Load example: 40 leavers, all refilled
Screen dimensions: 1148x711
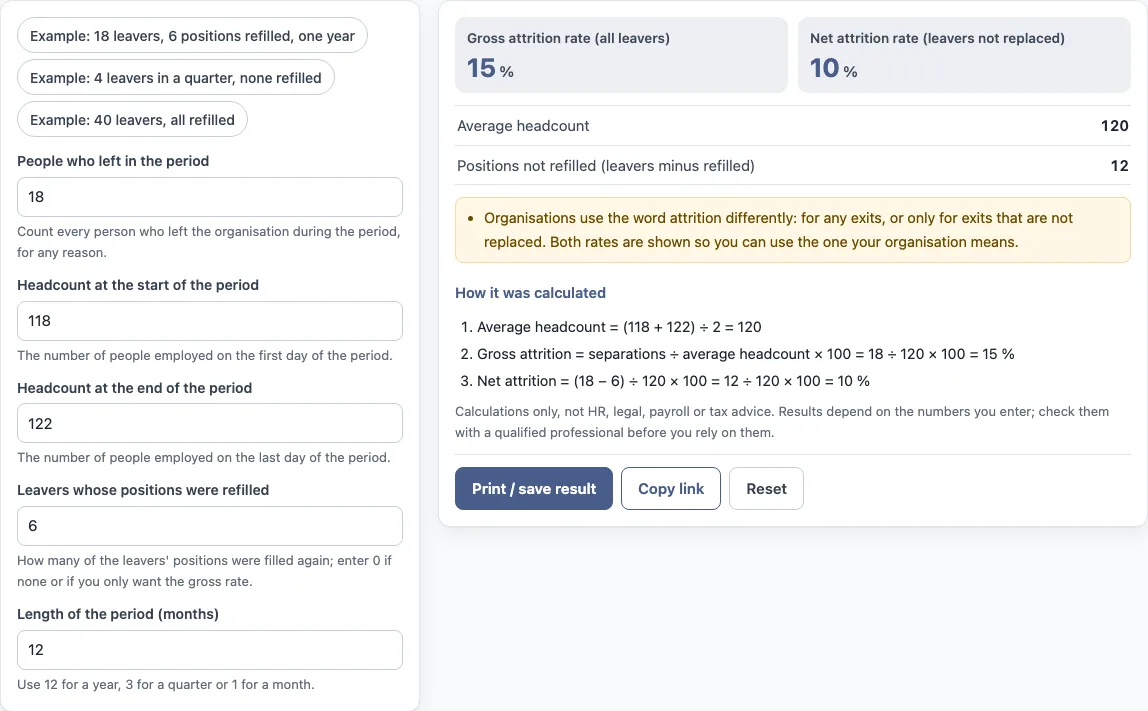[x=133, y=119]
